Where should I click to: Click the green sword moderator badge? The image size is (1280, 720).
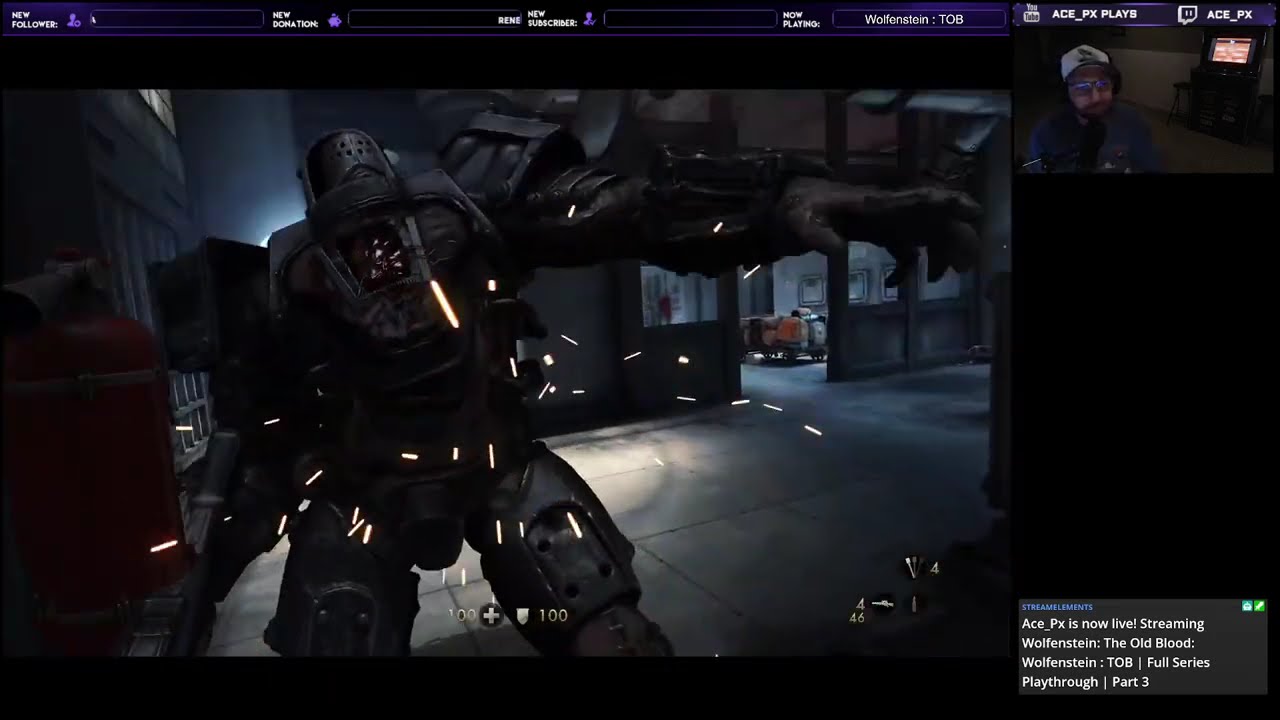pos(1259,606)
